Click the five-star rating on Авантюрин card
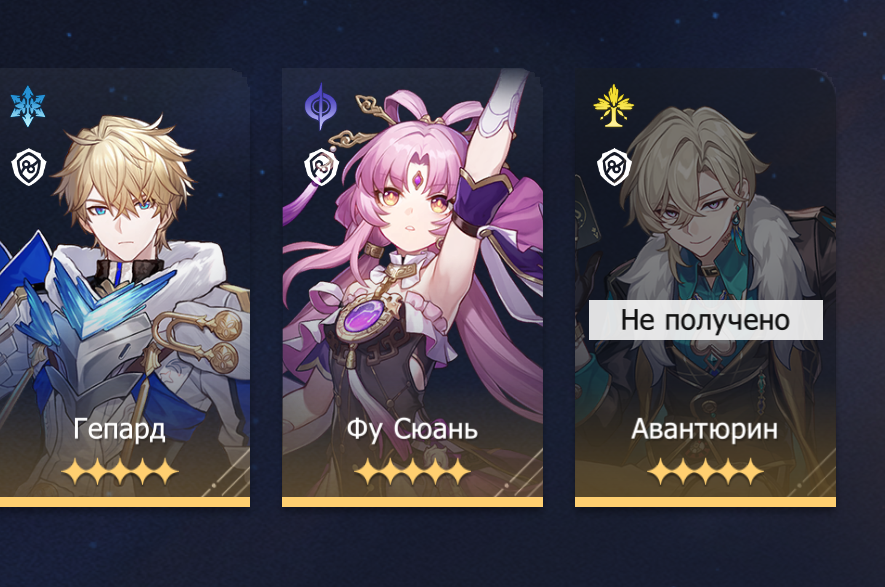 [706, 472]
